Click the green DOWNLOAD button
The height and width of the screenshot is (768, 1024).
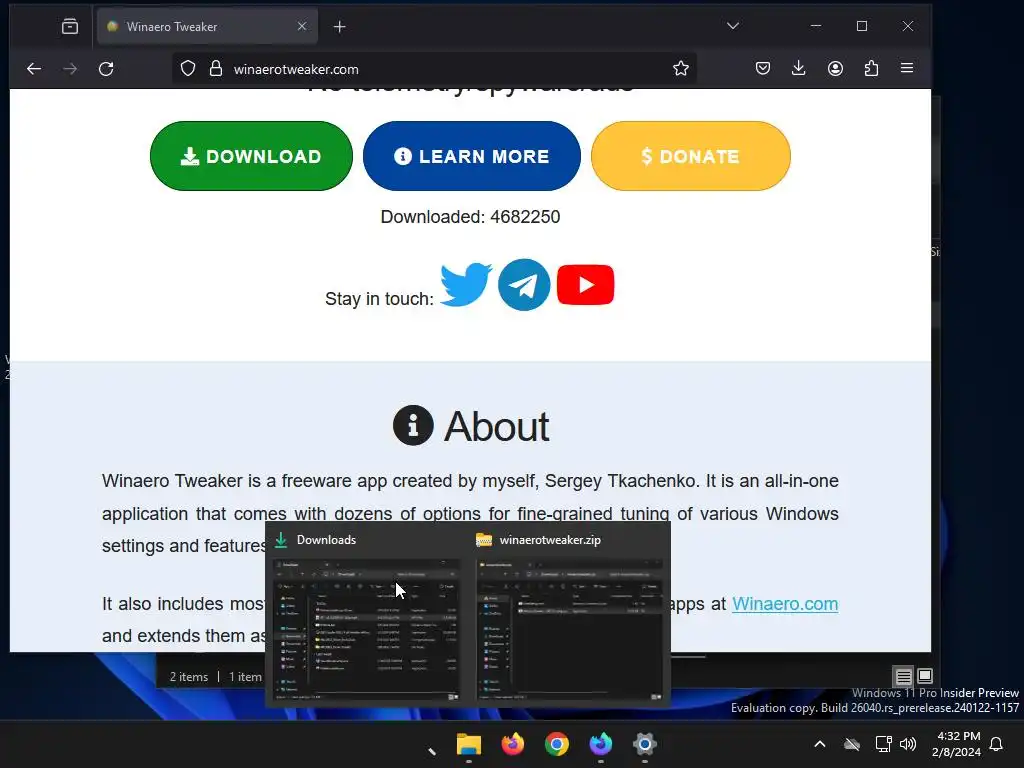coord(251,156)
